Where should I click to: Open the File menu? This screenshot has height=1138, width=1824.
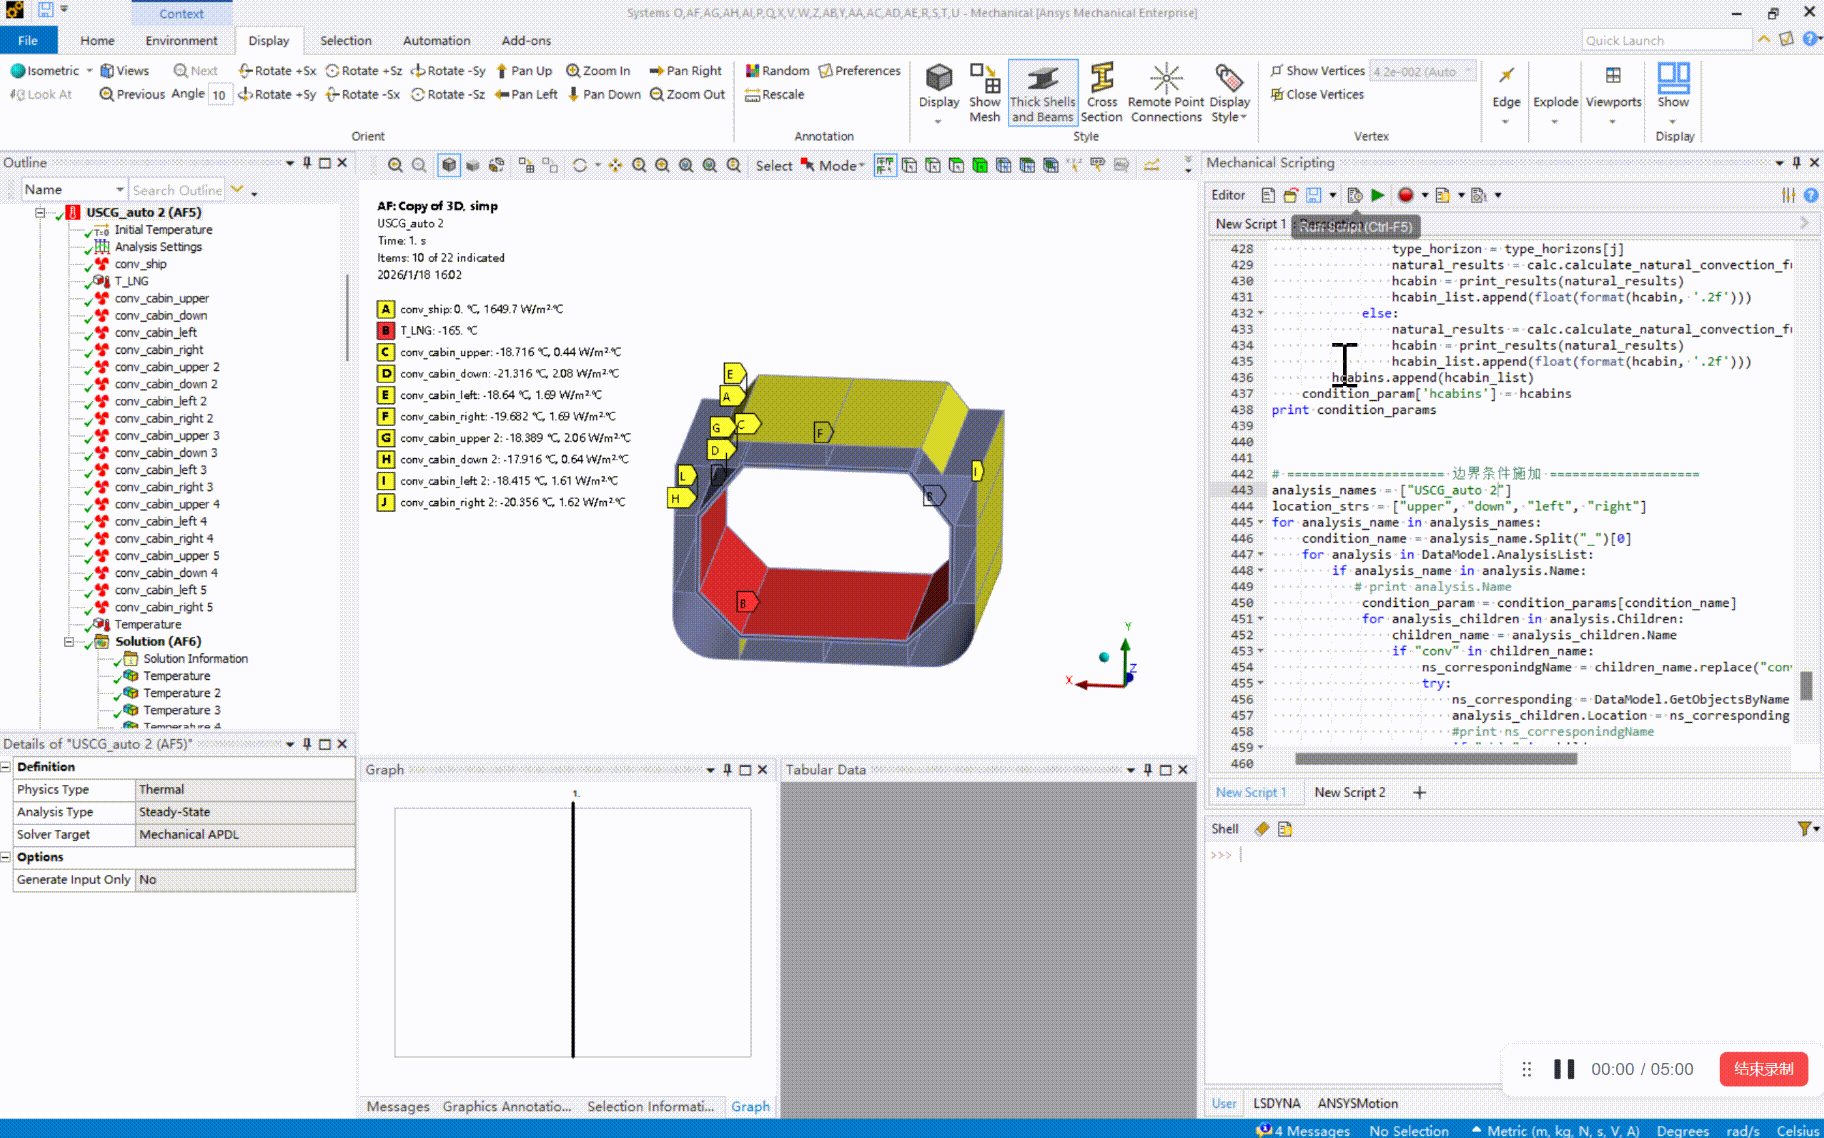(28, 41)
